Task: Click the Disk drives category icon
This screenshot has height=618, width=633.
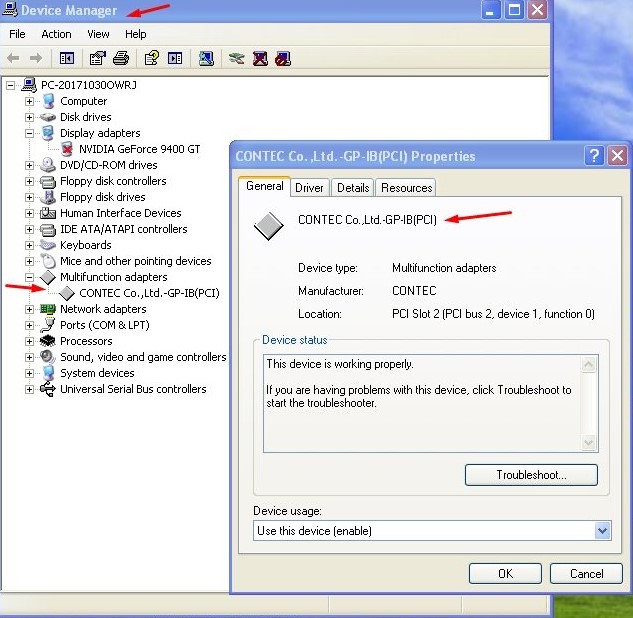Action: click(x=48, y=117)
